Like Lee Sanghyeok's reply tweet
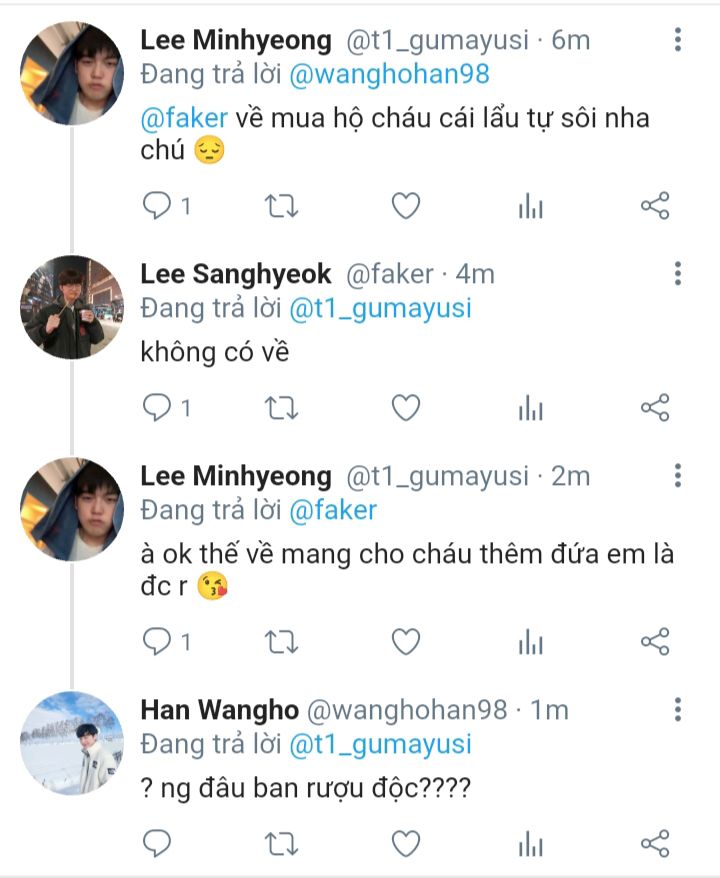720x878 pixels. click(405, 408)
